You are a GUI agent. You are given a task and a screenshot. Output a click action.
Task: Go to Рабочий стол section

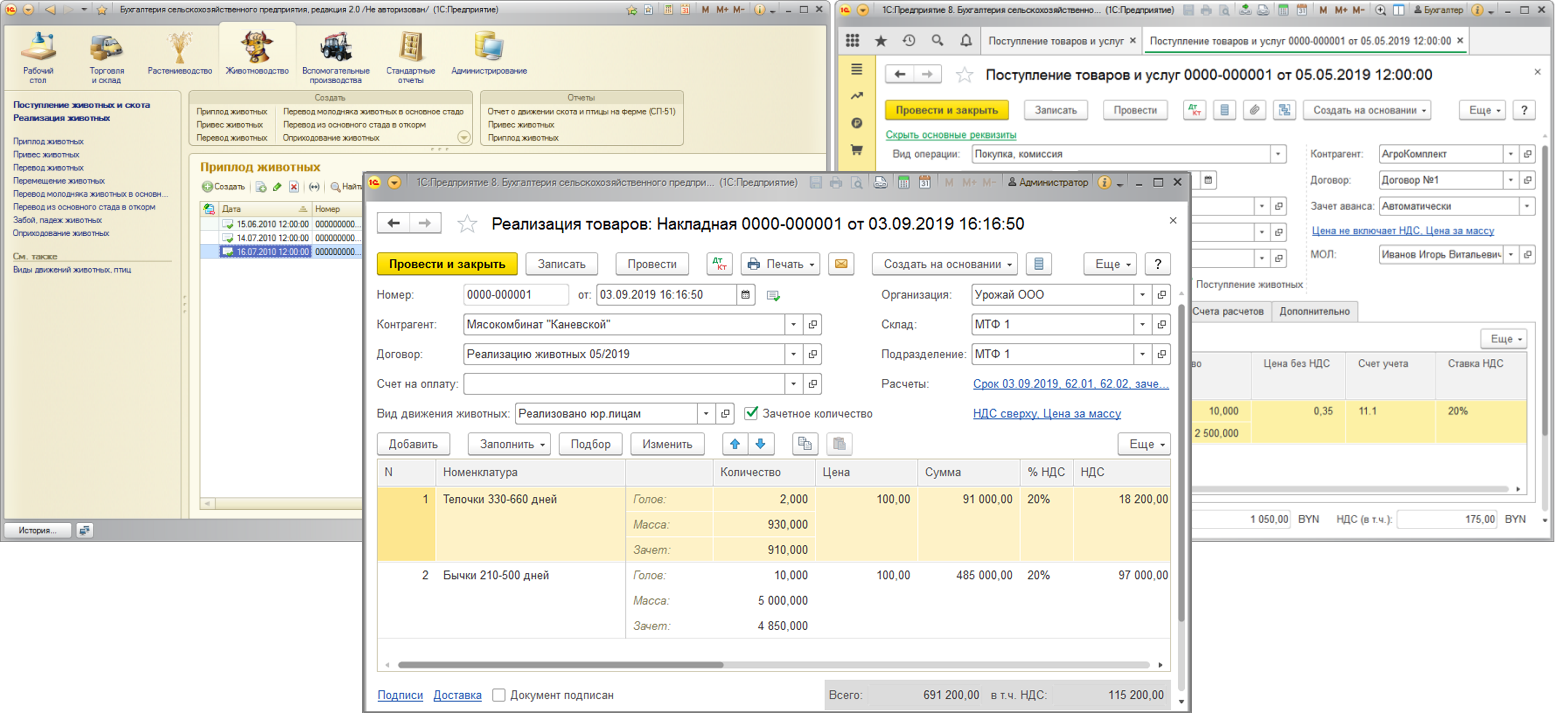pos(38,56)
